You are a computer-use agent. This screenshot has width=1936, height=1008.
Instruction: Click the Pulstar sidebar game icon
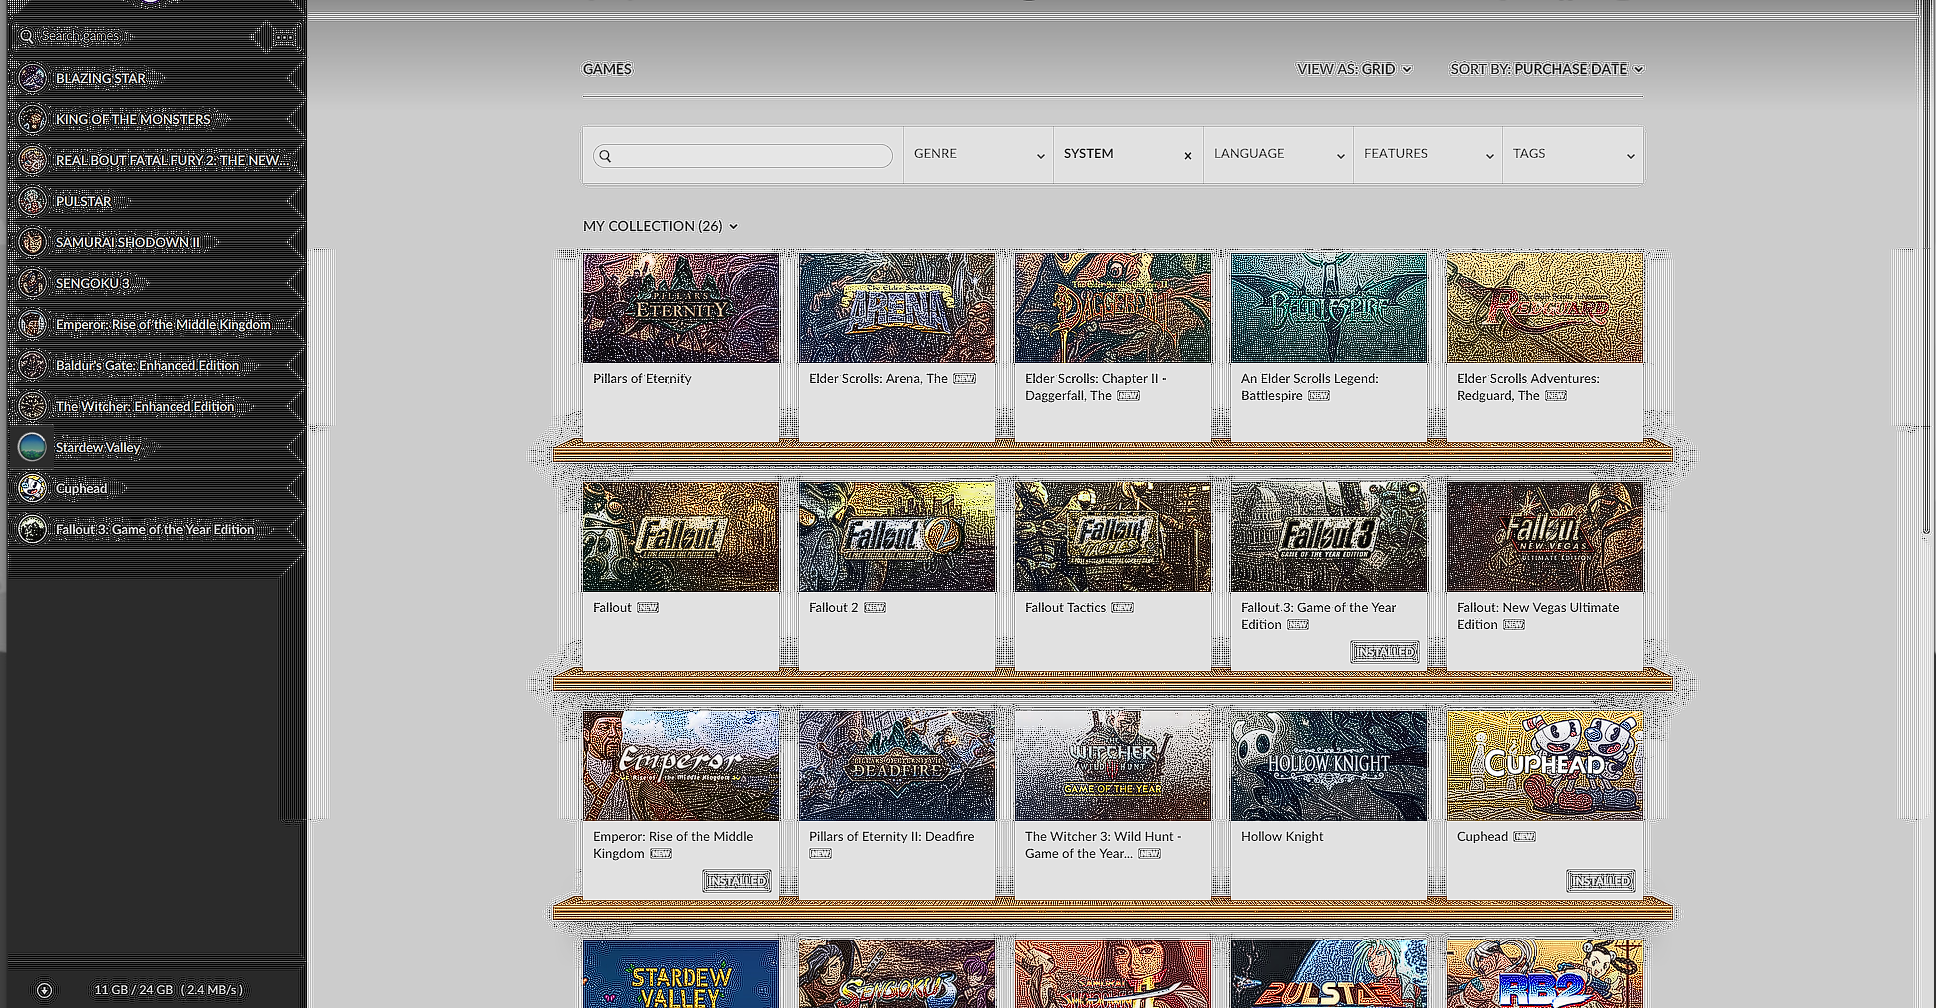pyautogui.click(x=32, y=201)
